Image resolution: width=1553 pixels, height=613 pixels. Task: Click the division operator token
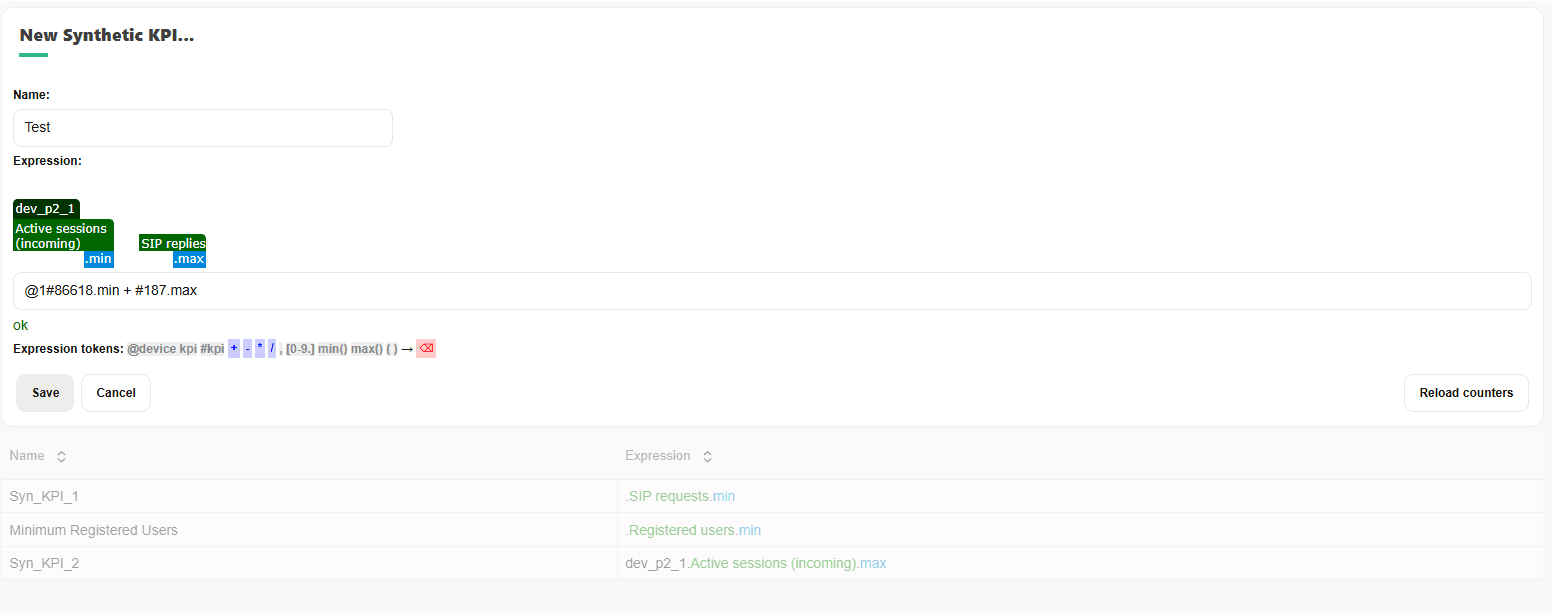[272, 348]
